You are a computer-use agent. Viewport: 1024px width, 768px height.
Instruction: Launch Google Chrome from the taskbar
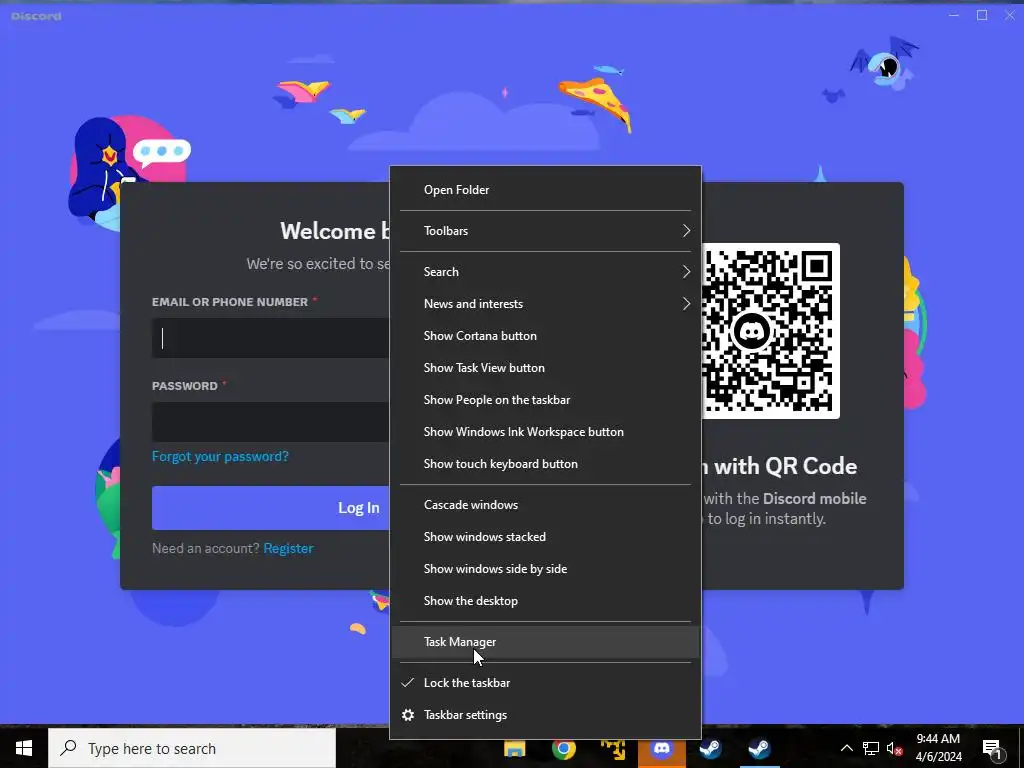[x=564, y=748]
